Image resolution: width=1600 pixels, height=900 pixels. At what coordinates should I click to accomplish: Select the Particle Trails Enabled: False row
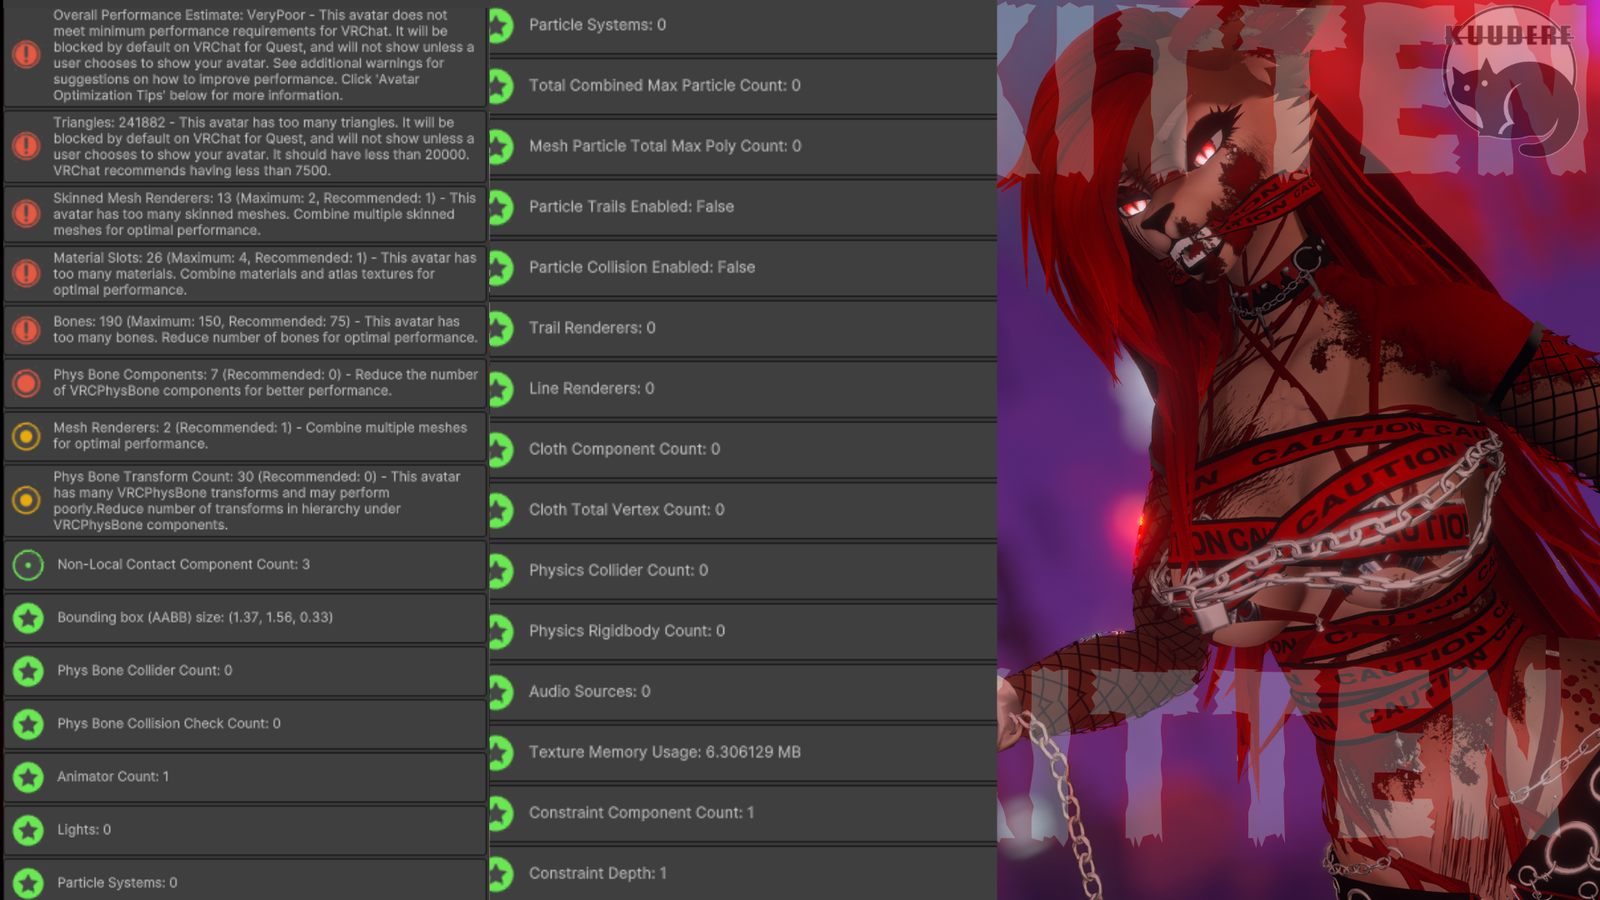click(x=631, y=207)
